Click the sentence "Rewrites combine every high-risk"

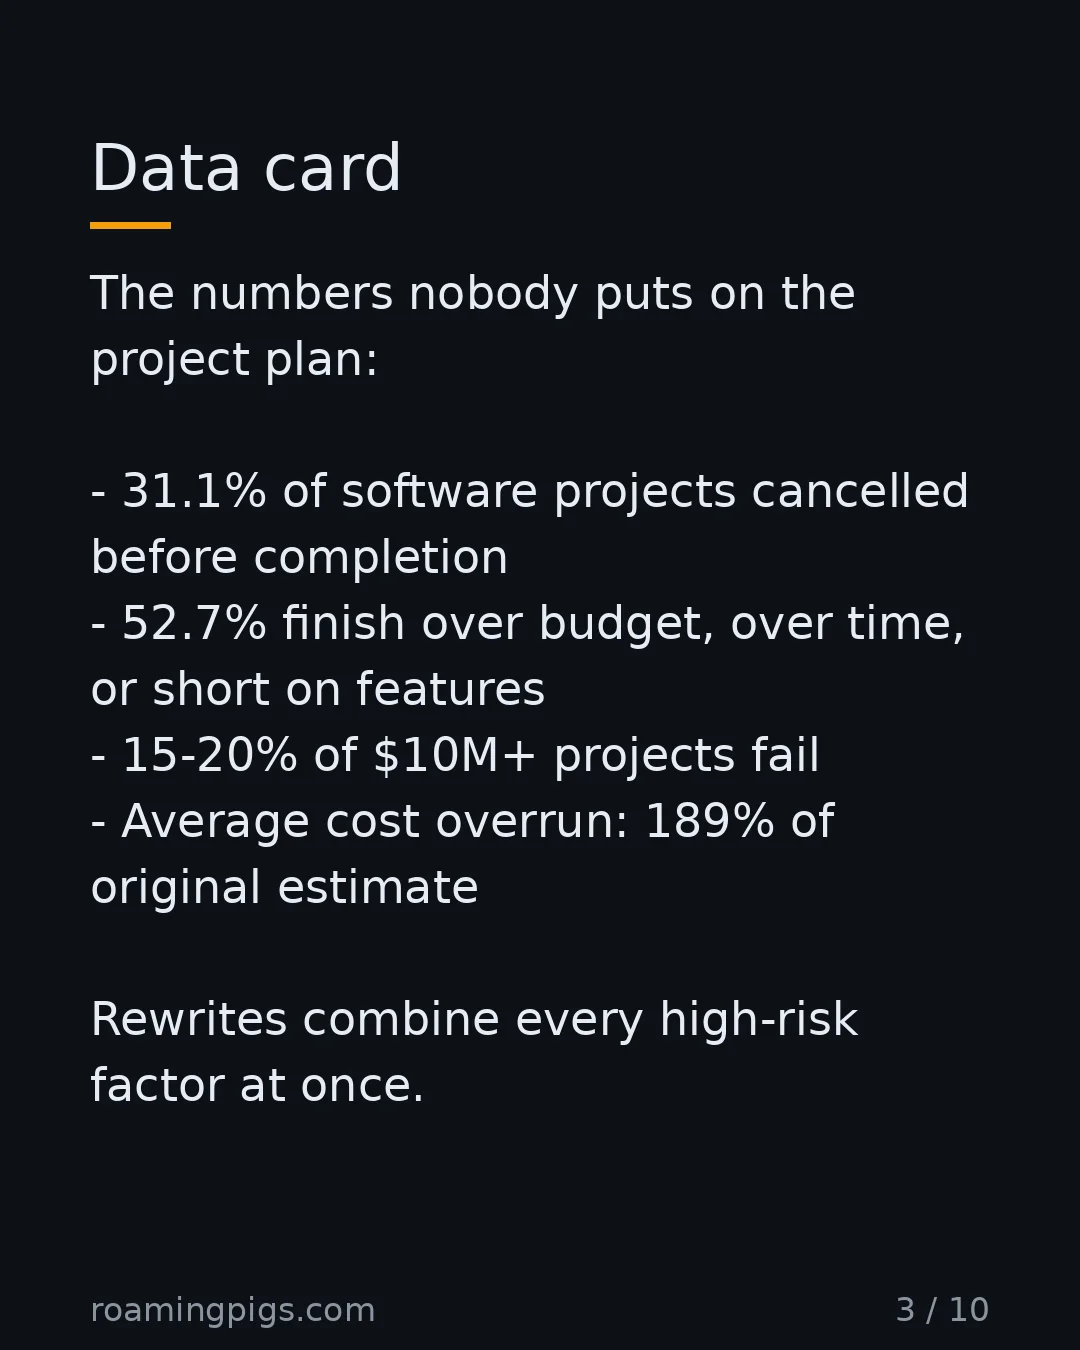(x=474, y=1020)
